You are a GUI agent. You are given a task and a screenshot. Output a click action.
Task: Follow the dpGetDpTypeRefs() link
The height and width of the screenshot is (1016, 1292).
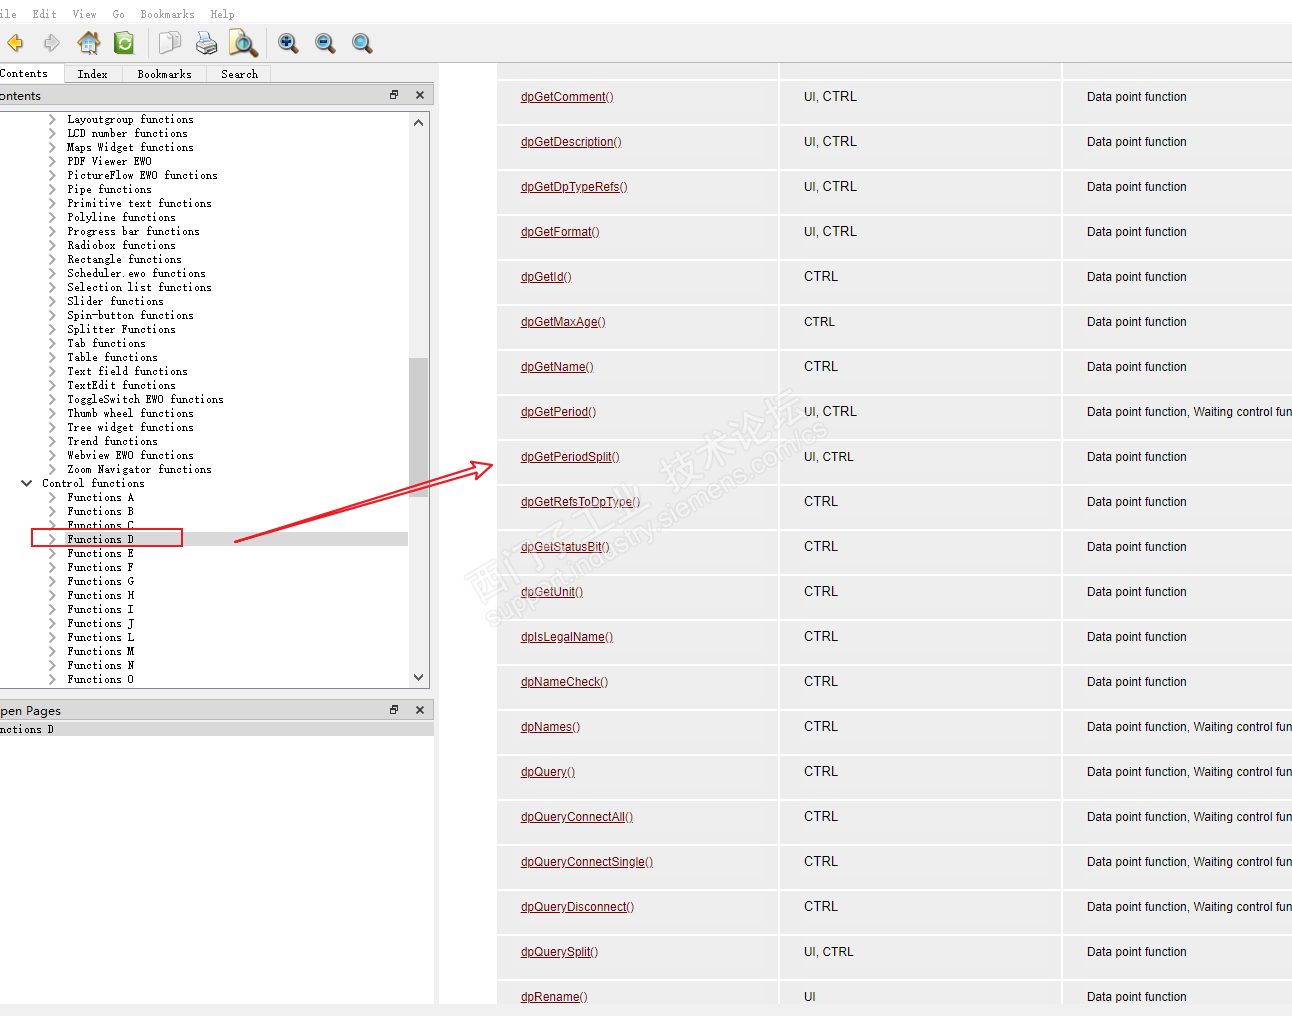(574, 187)
